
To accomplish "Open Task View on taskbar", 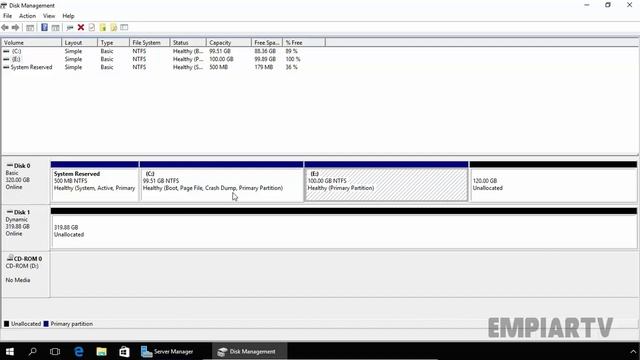I will coord(55,351).
